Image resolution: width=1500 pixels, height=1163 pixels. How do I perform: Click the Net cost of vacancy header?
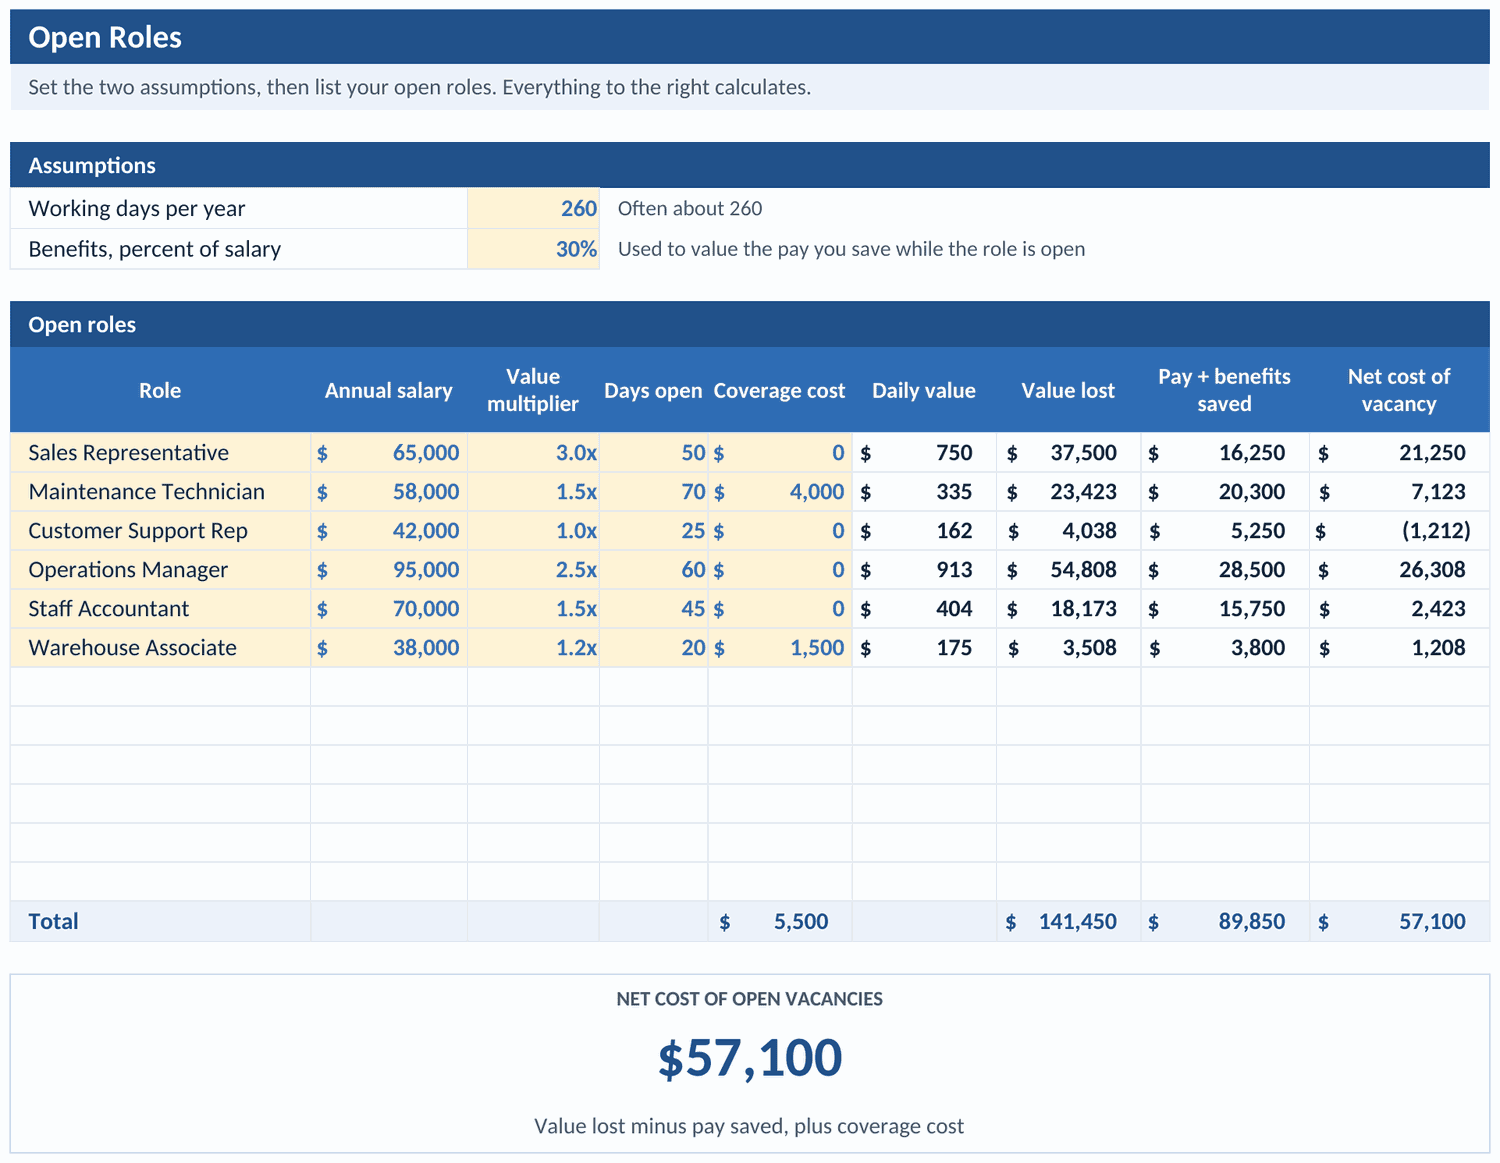click(x=1399, y=390)
